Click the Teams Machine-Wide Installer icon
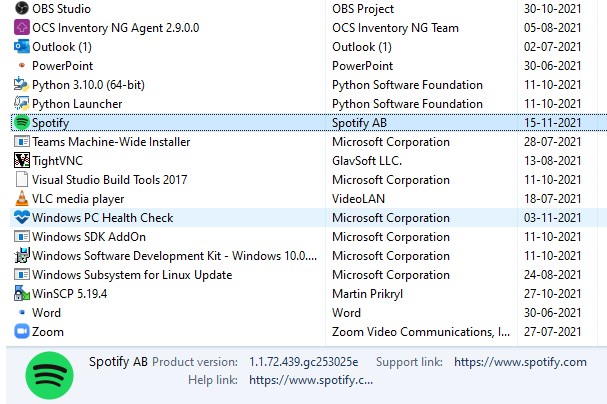607x404 pixels. pos(22,141)
